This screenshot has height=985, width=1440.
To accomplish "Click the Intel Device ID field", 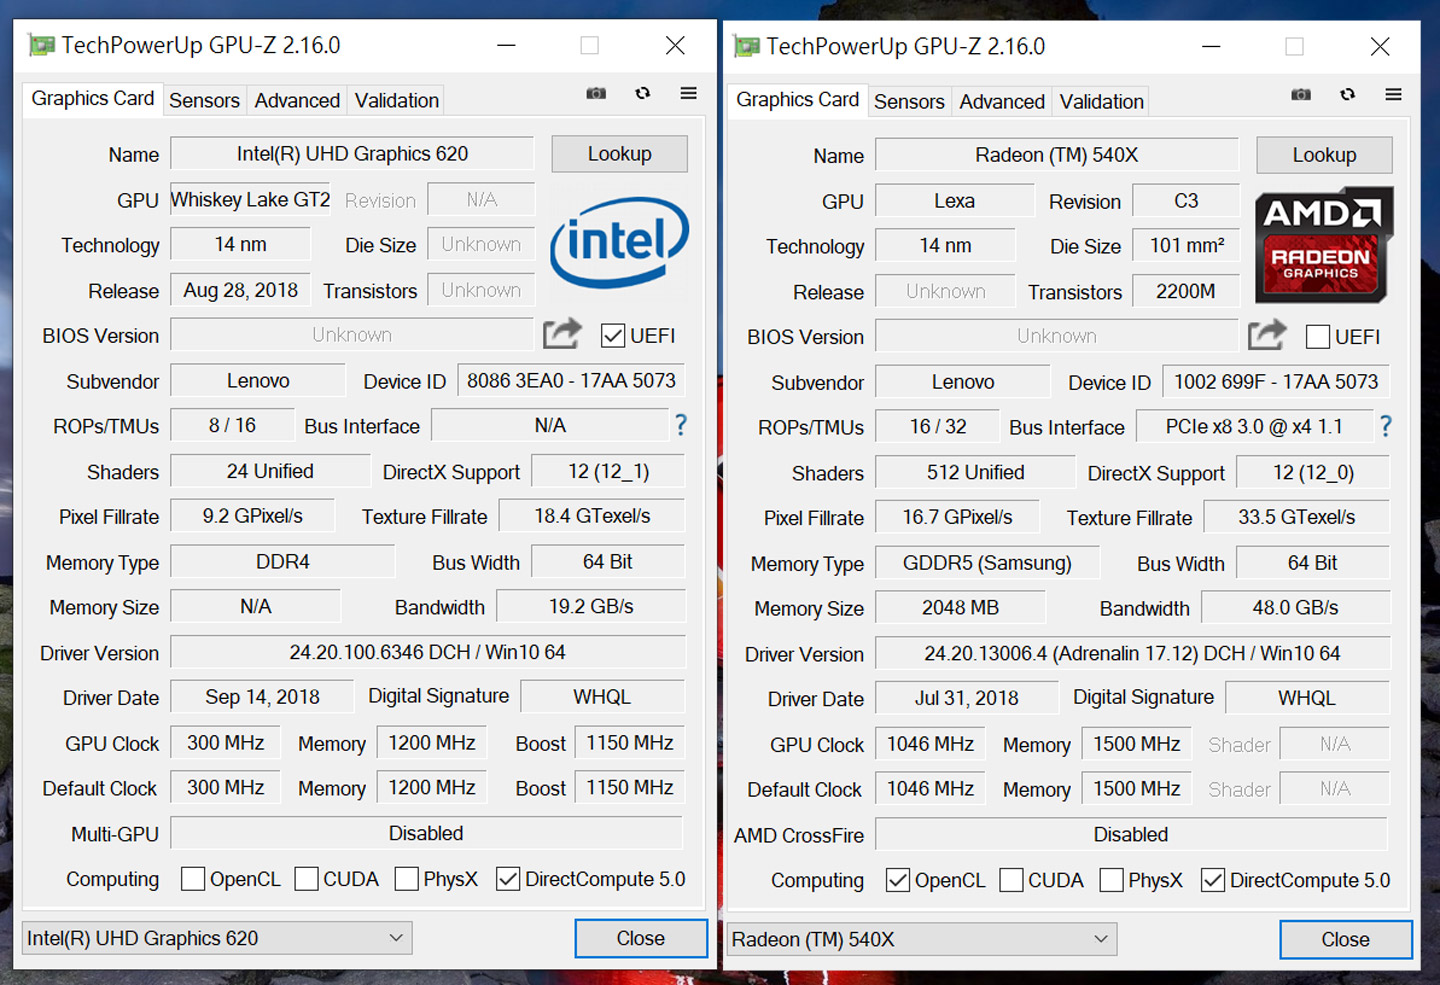I will [x=571, y=381].
